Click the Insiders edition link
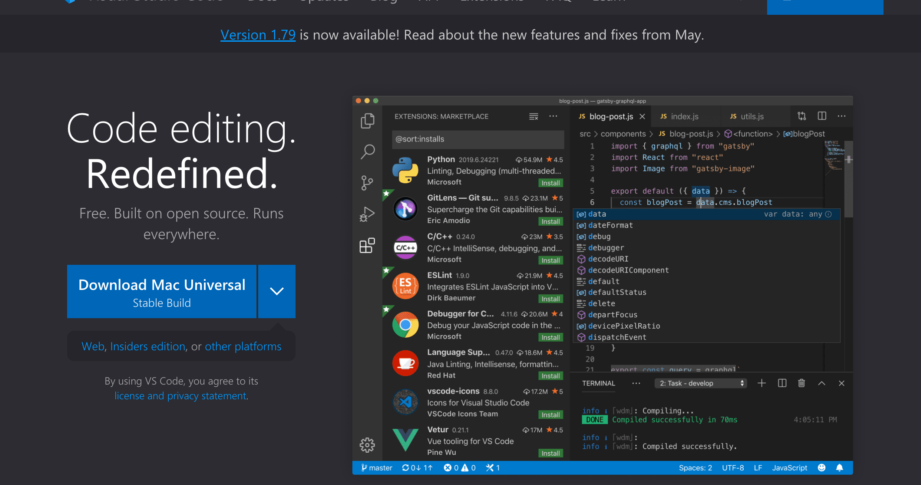The image size is (921, 485). [147, 347]
